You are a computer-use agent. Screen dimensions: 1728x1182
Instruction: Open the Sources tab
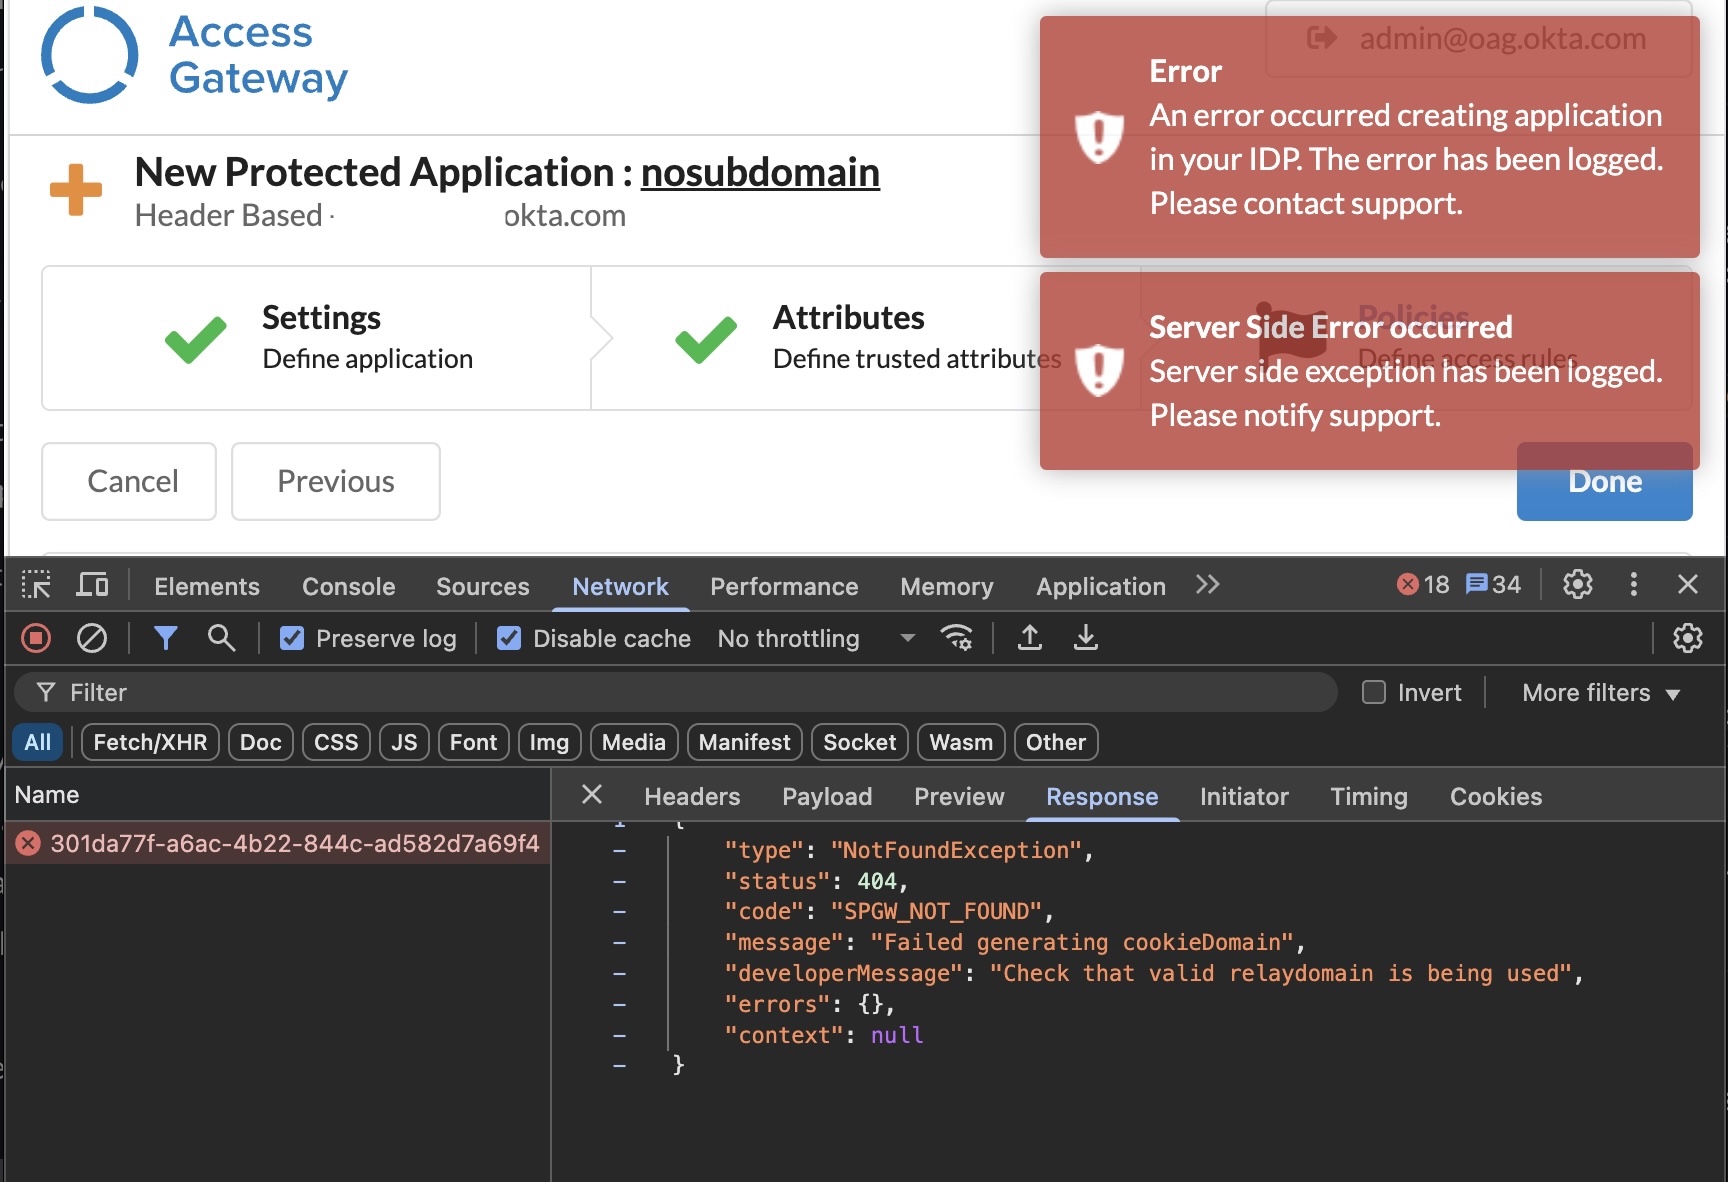[483, 586]
